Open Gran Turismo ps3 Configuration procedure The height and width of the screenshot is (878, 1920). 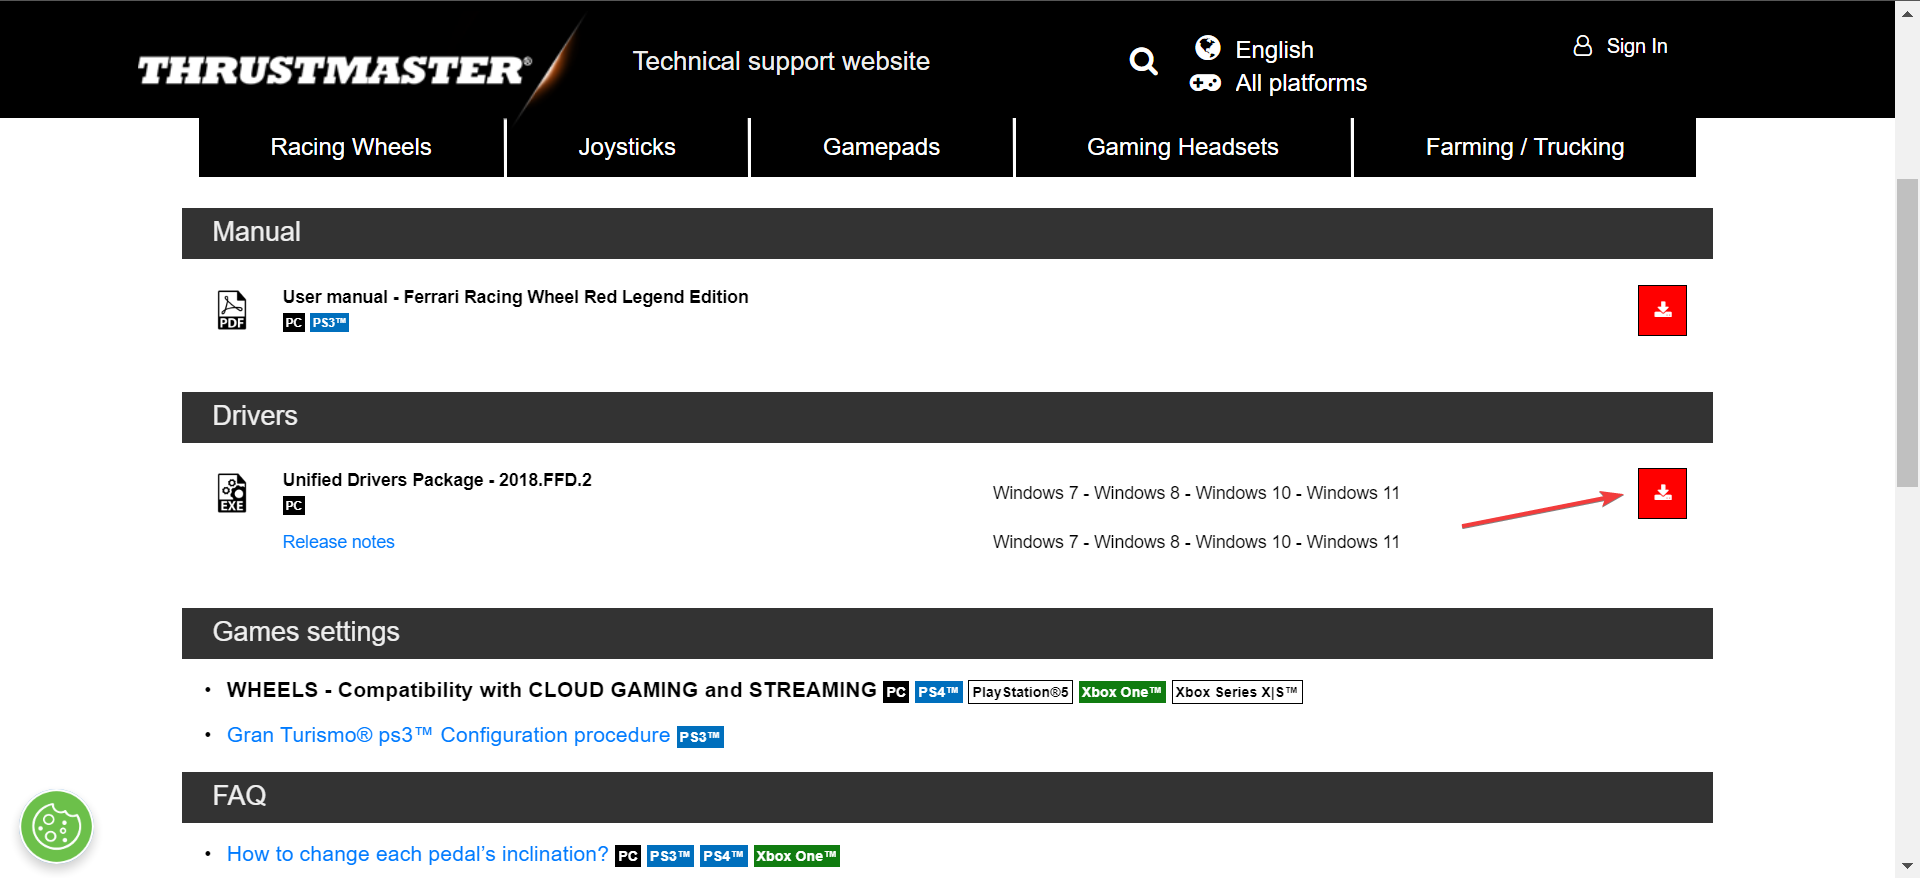click(x=448, y=735)
